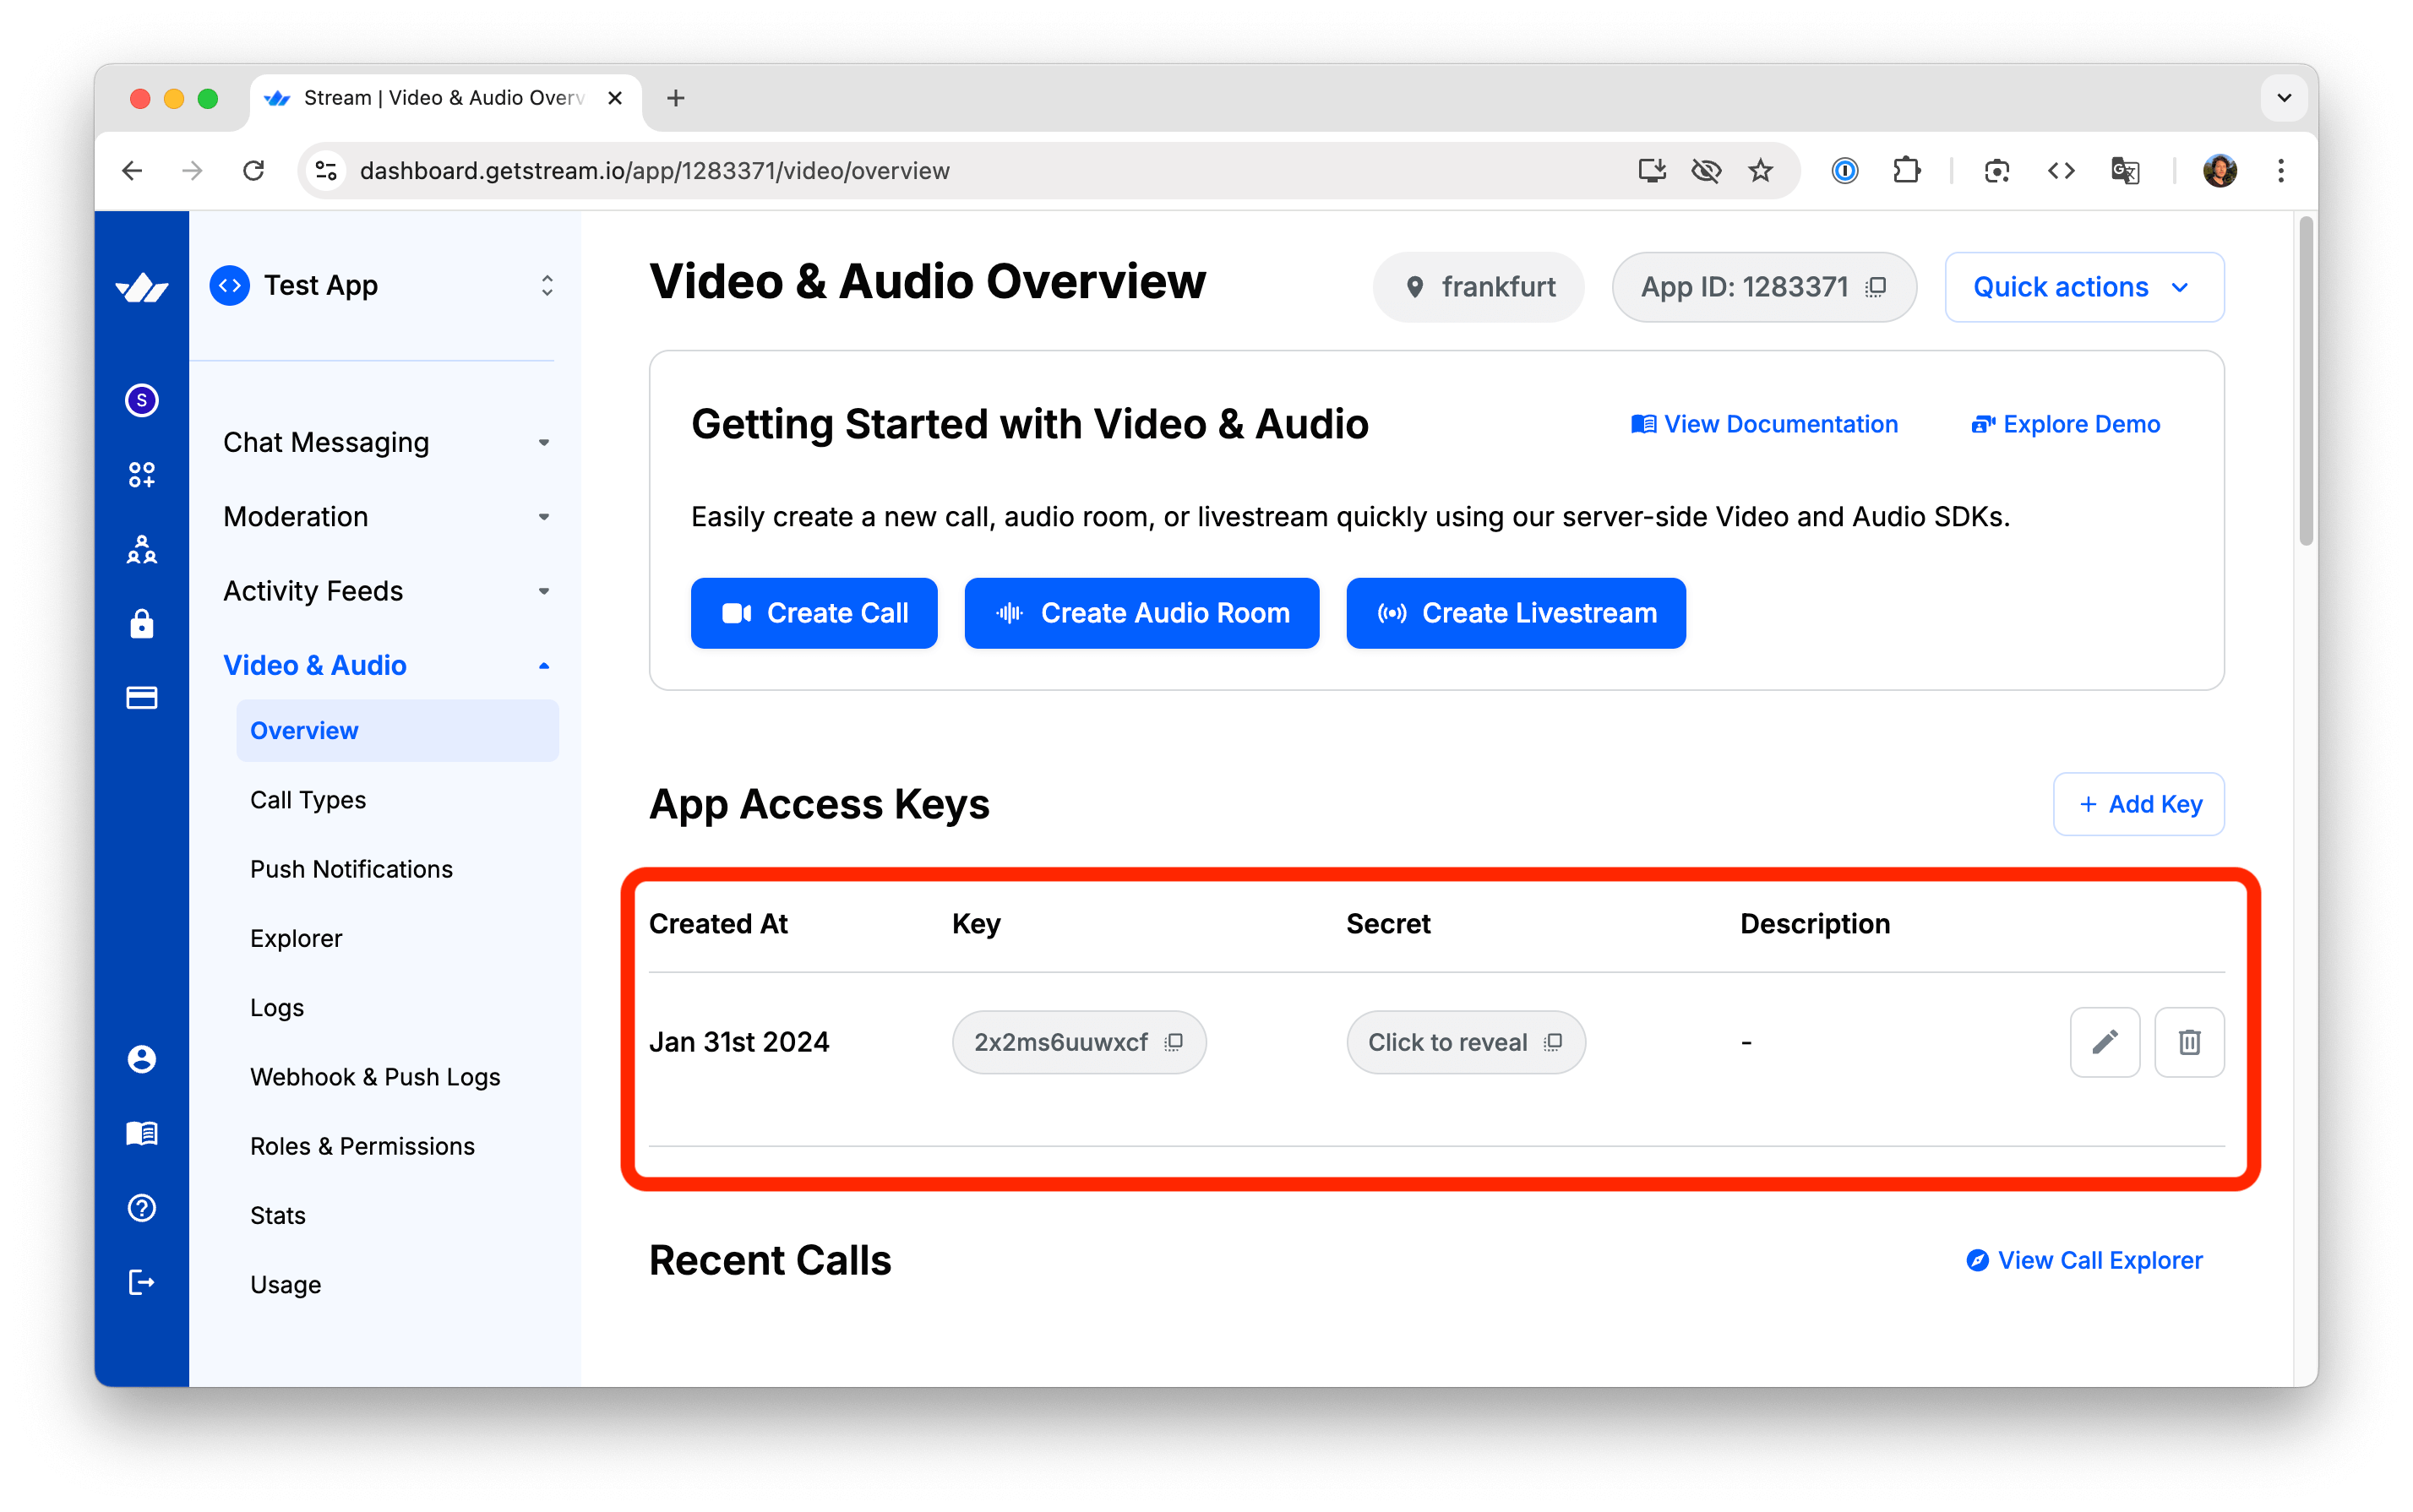This screenshot has width=2413, height=1512.
Task: Open the lock icon in sidebar
Action: tap(141, 624)
